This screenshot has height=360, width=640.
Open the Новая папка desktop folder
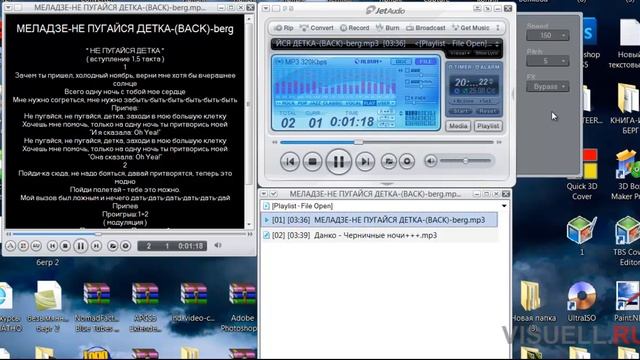533,305
